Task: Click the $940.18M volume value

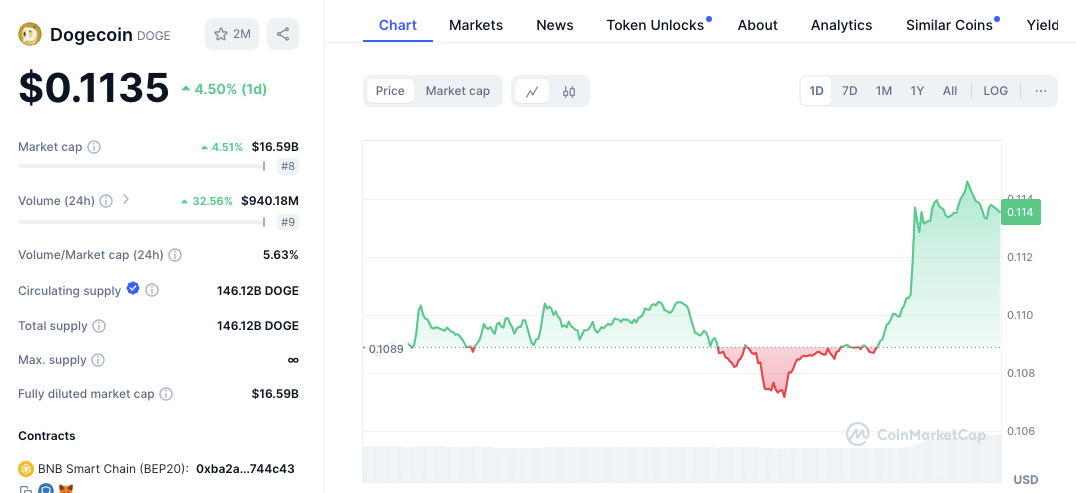Action: click(x=270, y=200)
